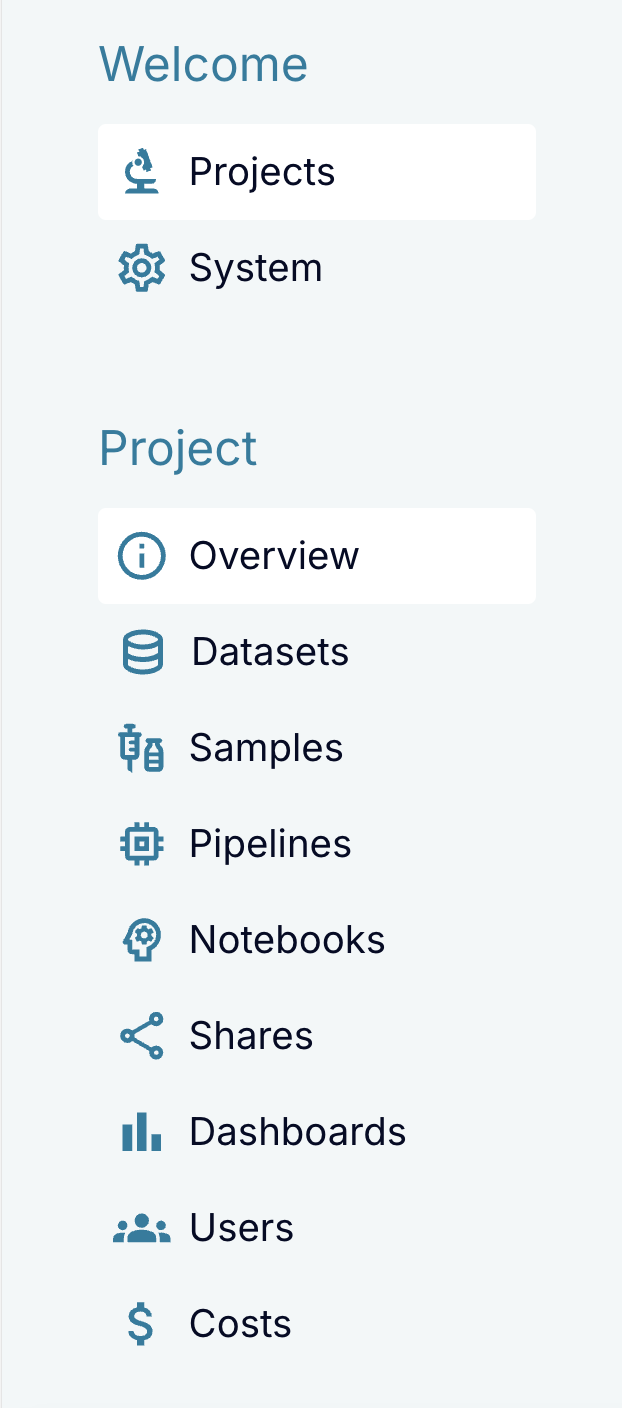Screen dimensions: 622x1408
Task: Click the dollar sign Costs icon
Action: (141, 1324)
